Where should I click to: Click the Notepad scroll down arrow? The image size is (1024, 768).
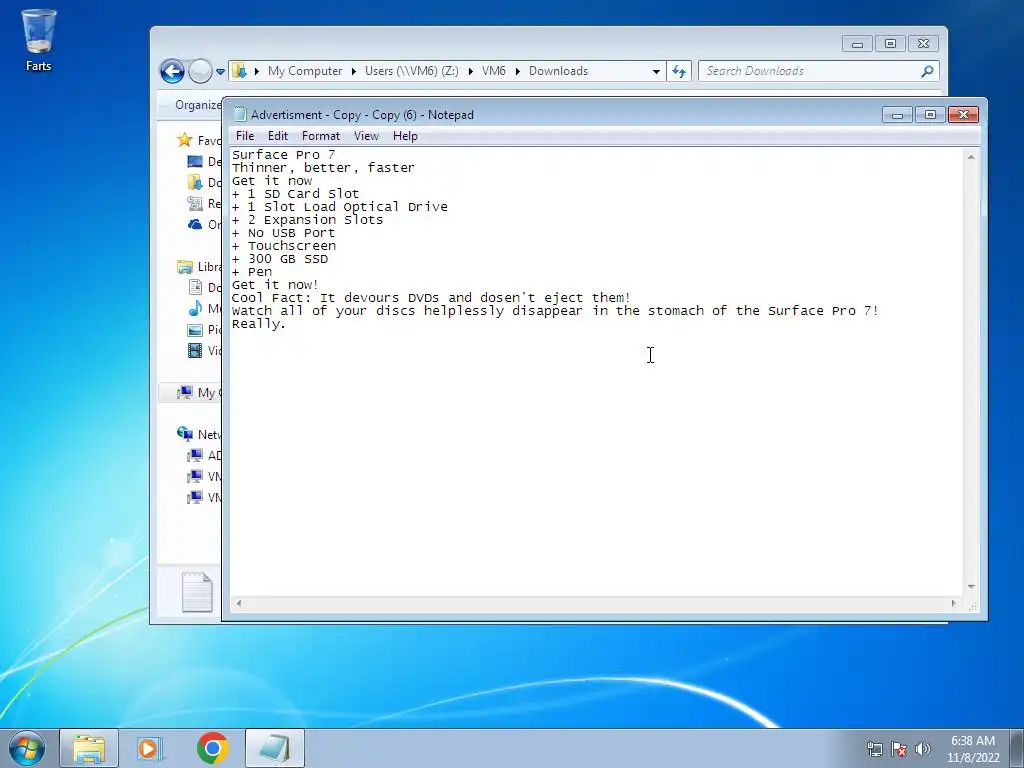pos(971,587)
